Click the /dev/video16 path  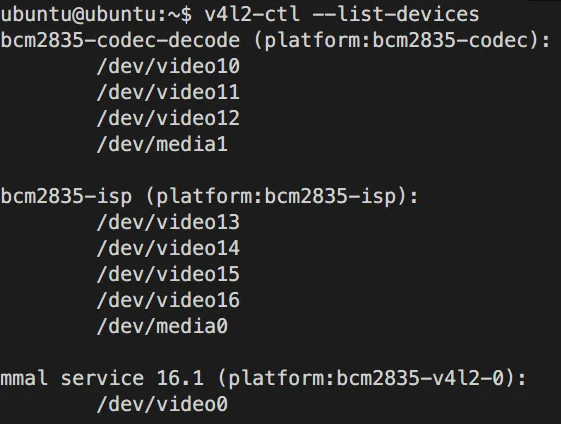[168, 300]
